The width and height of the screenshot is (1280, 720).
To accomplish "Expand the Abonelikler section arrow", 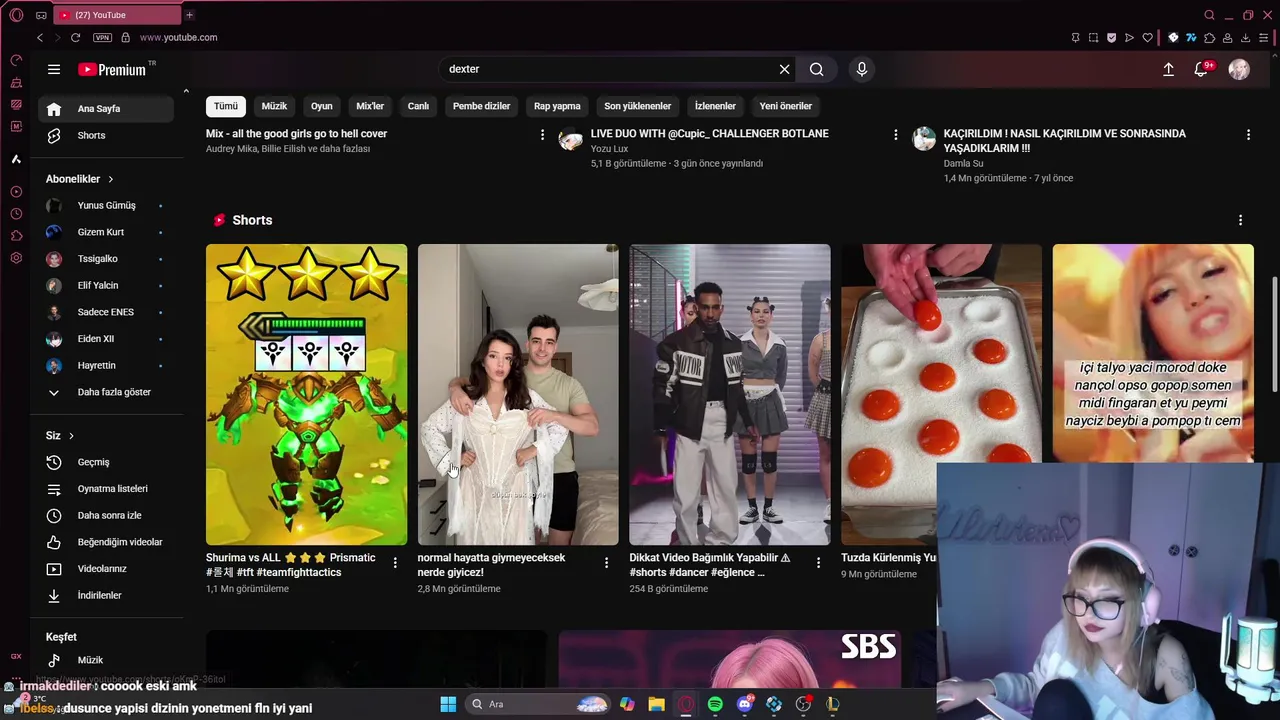I will (x=110, y=179).
